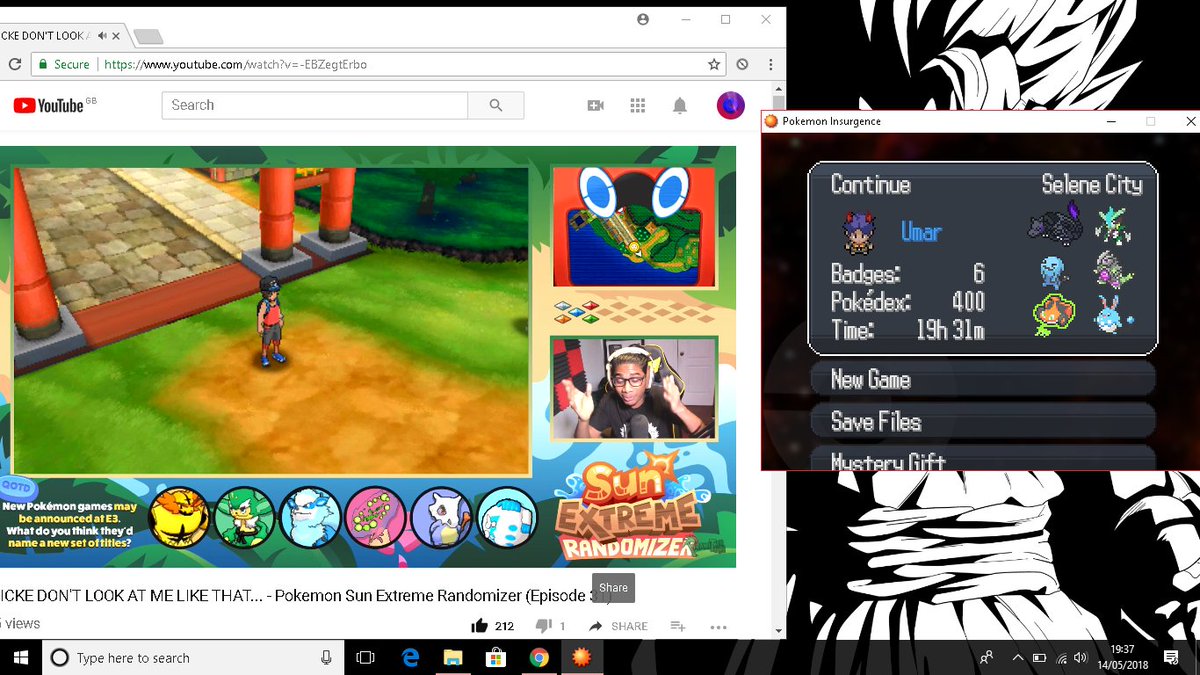1200x675 pixels.
Task: Show hidden system tray icons
Action: point(1018,657)
